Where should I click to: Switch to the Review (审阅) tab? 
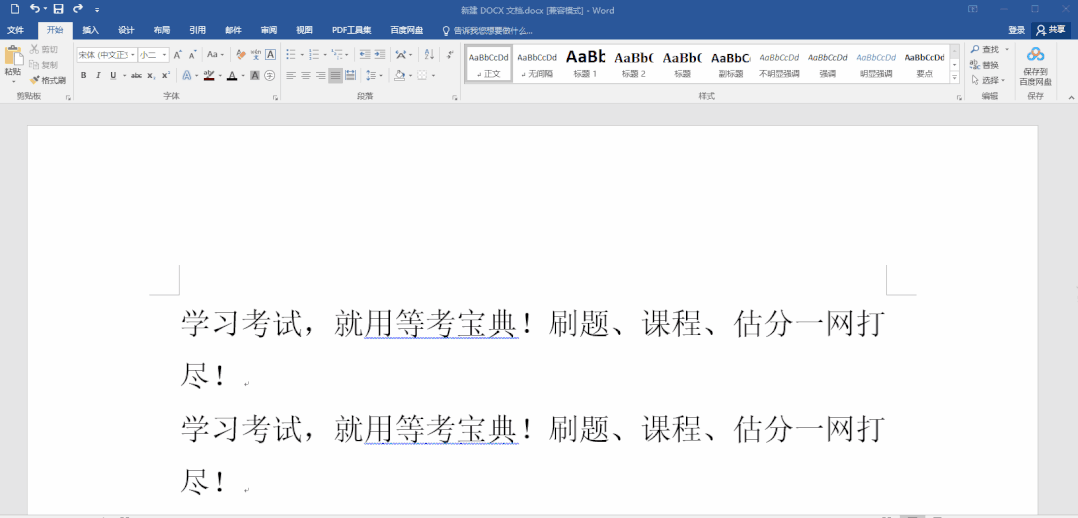[269, 30]
